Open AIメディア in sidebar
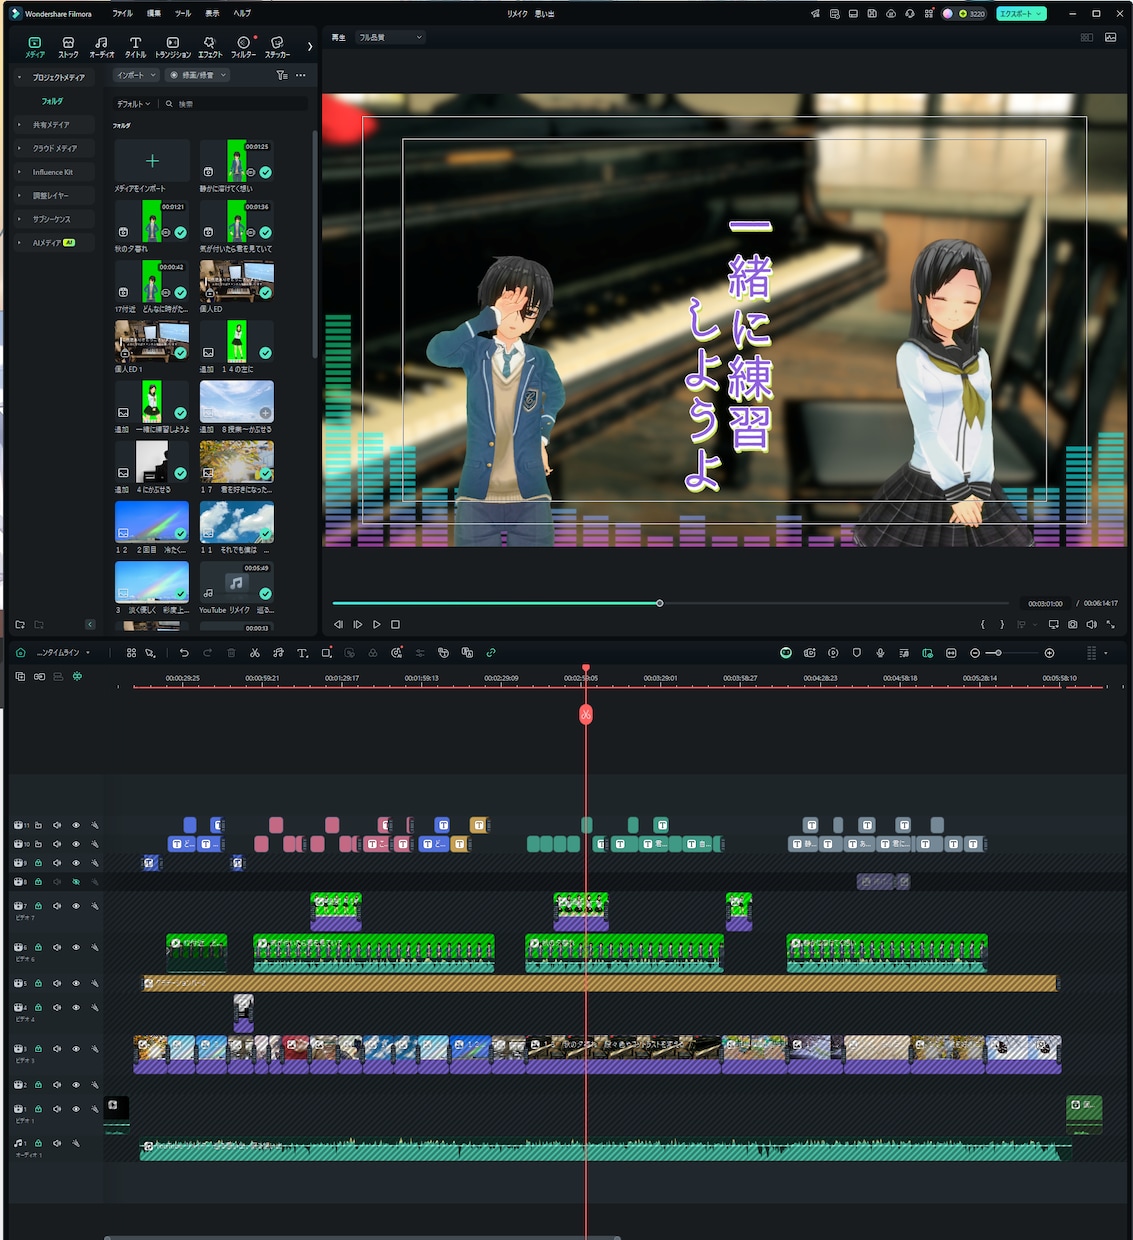Screen dimensions: 1133x1240 53,243
